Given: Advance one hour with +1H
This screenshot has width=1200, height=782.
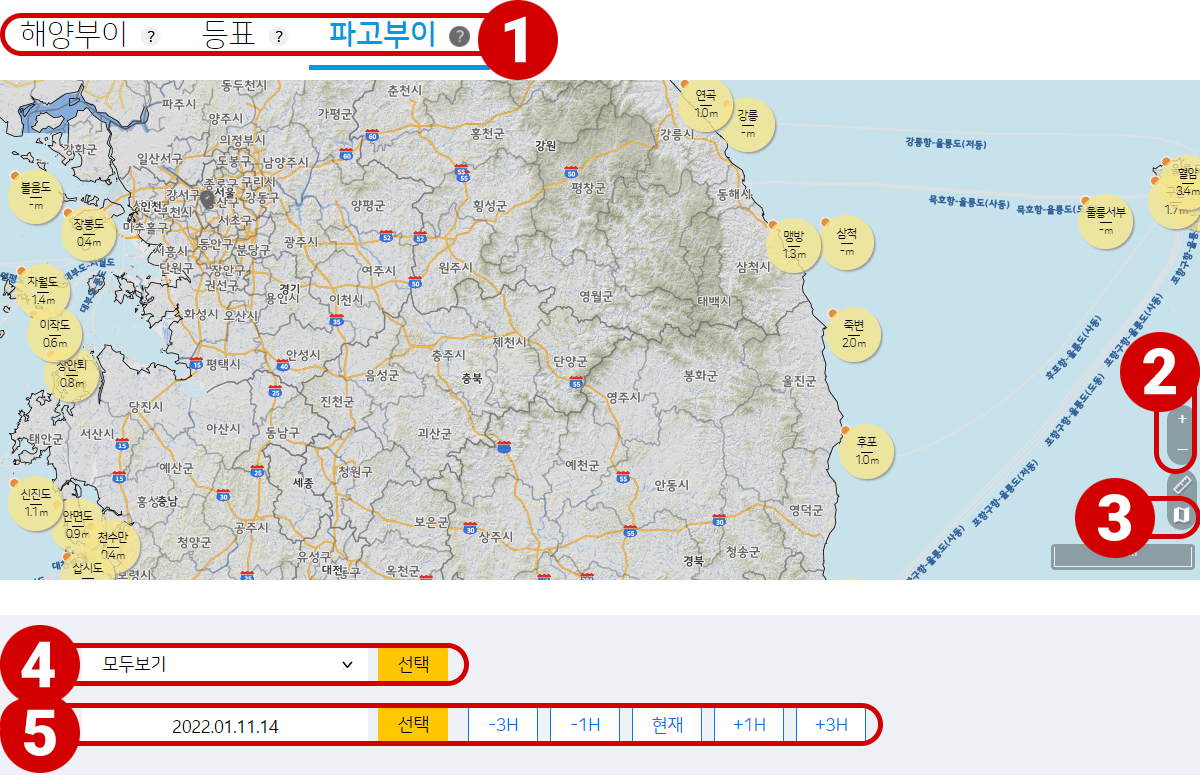Looking at the screenshot, I should click(x=749, y=725).
